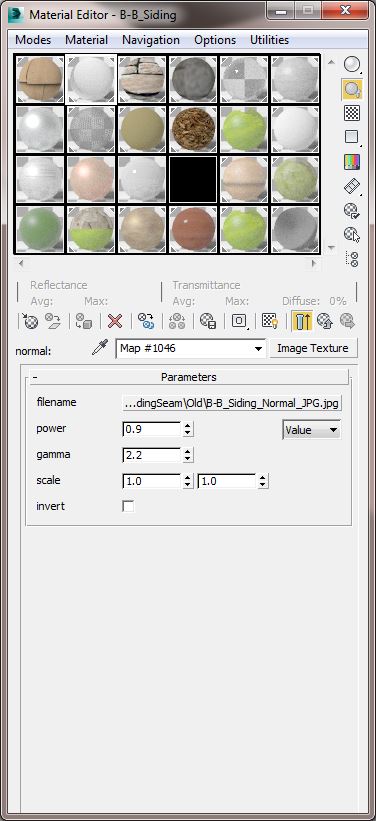
Task: Click the red X Reset Map icon
Action: (114, 320)
